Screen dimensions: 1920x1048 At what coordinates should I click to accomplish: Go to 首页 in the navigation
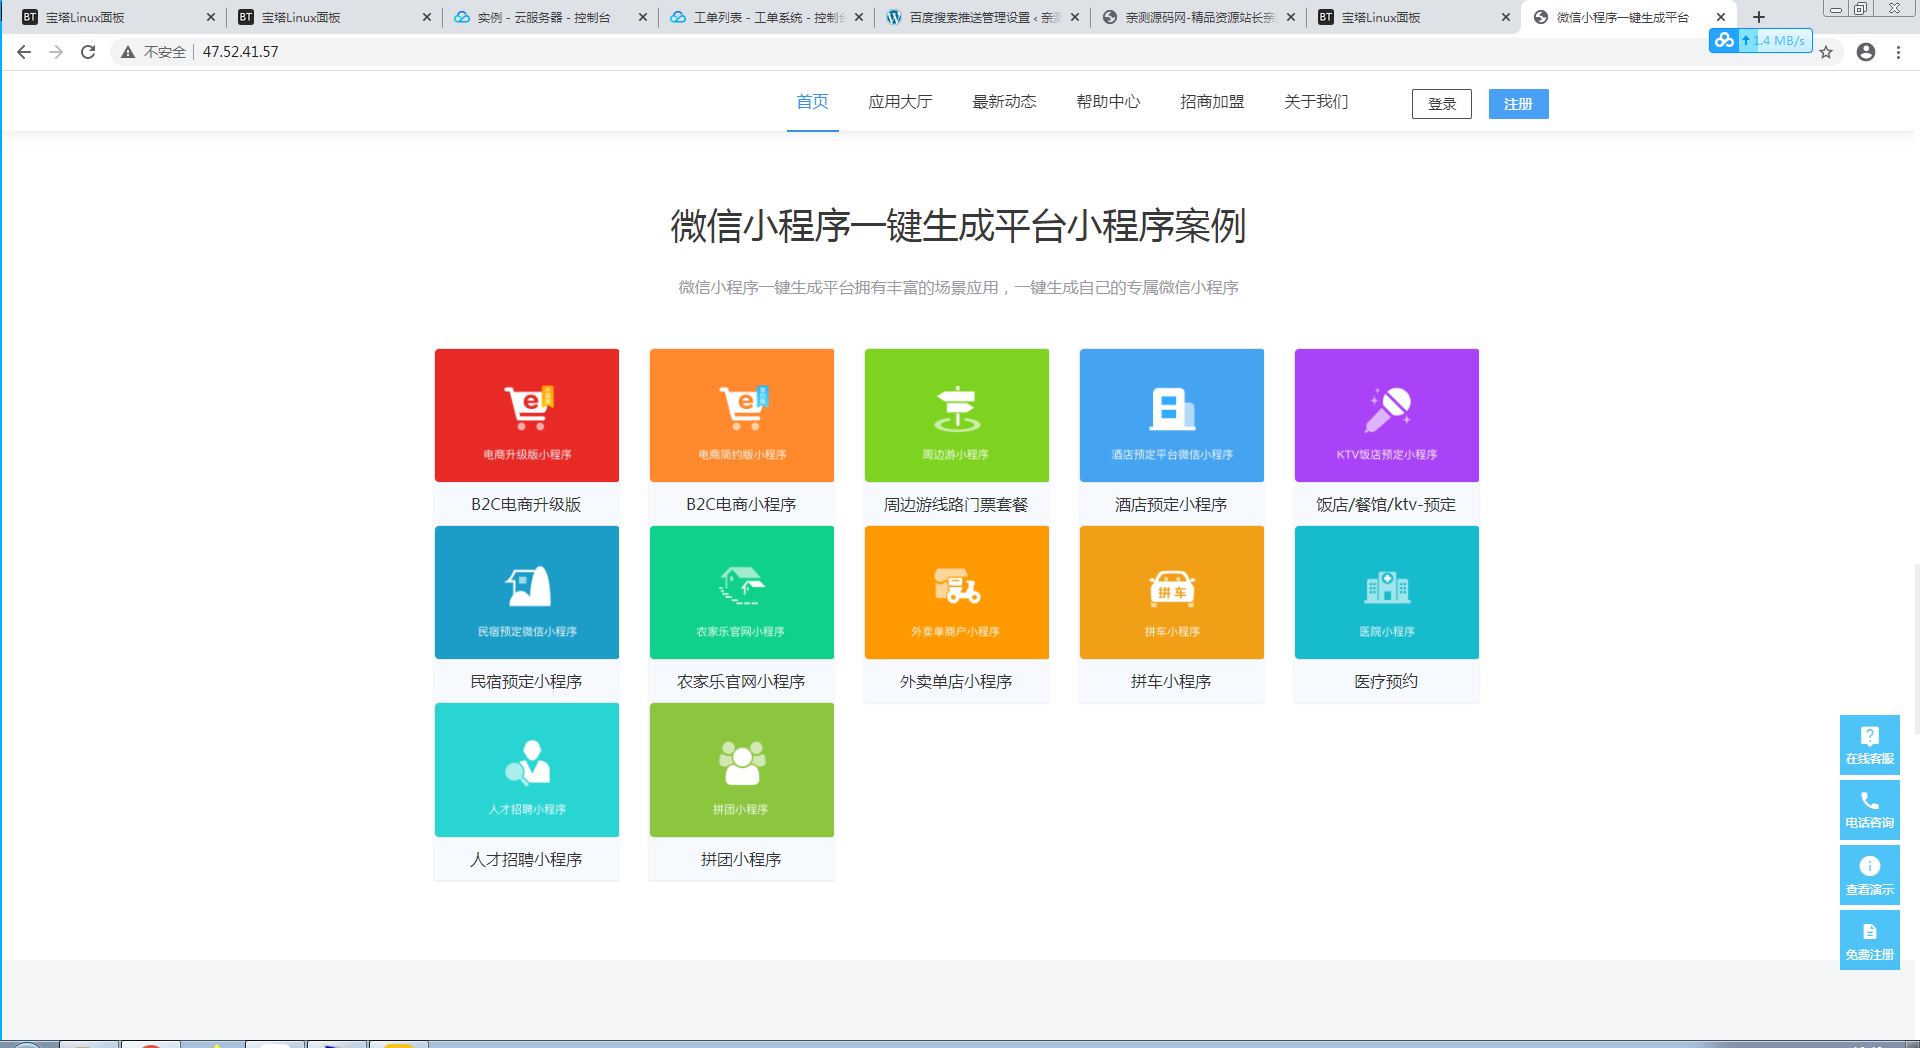click(812, 101)
